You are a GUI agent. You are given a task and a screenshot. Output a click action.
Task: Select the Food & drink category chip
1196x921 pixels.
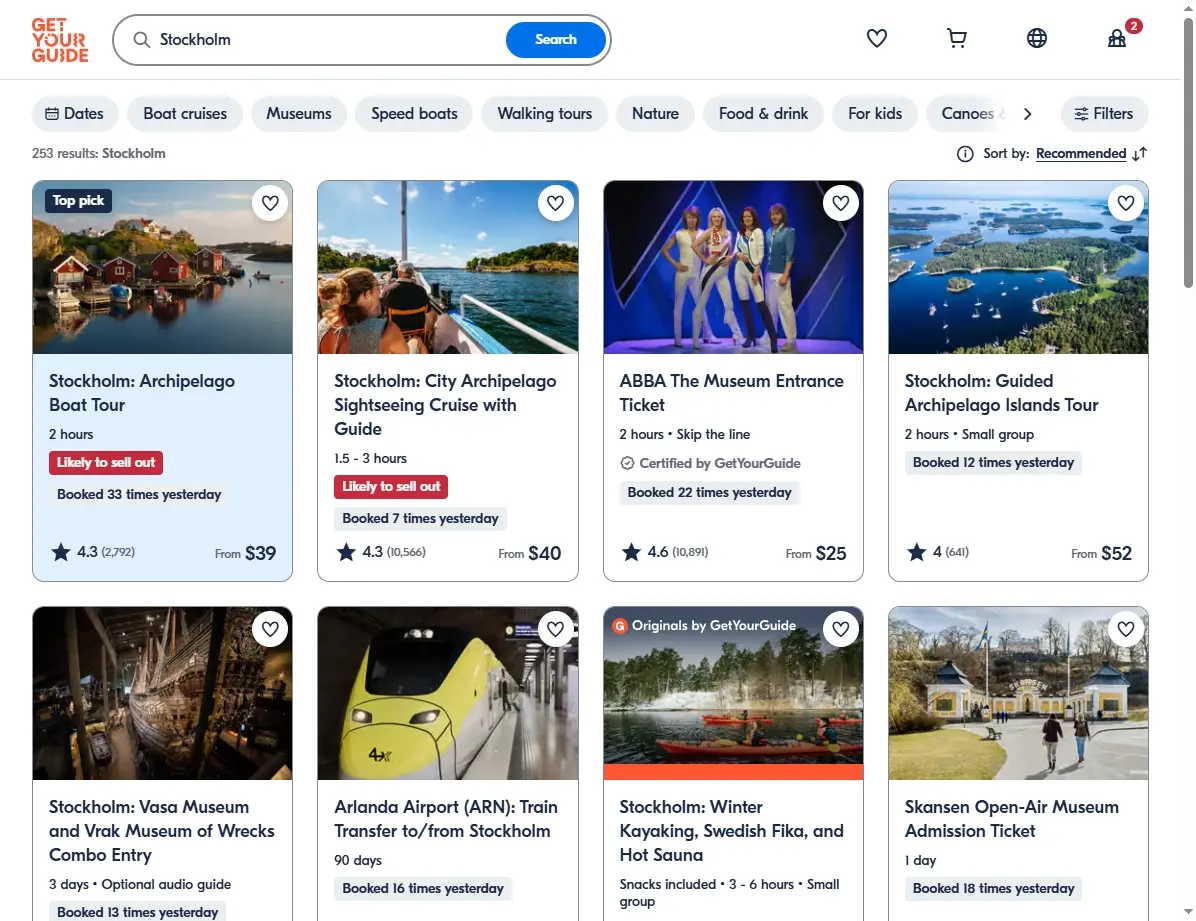[763, 114]
